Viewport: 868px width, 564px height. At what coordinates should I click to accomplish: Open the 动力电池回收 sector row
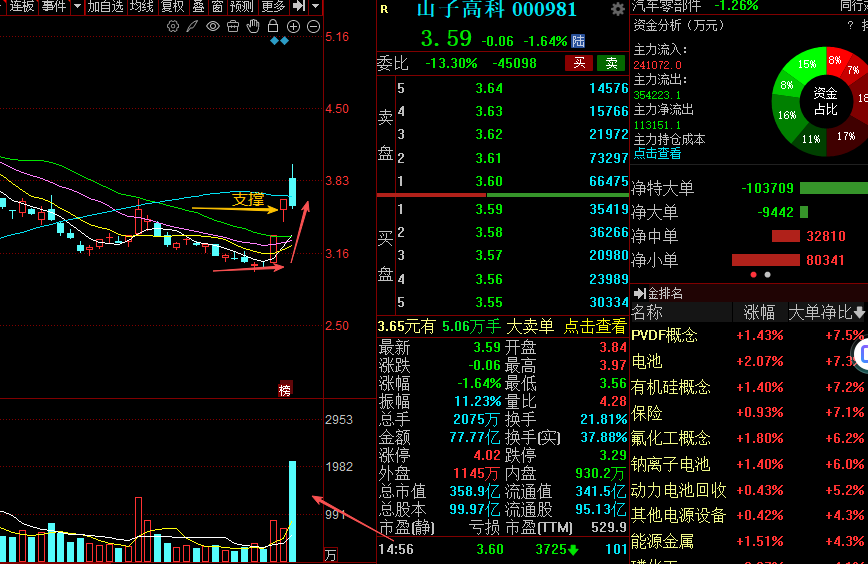[749, 490]
